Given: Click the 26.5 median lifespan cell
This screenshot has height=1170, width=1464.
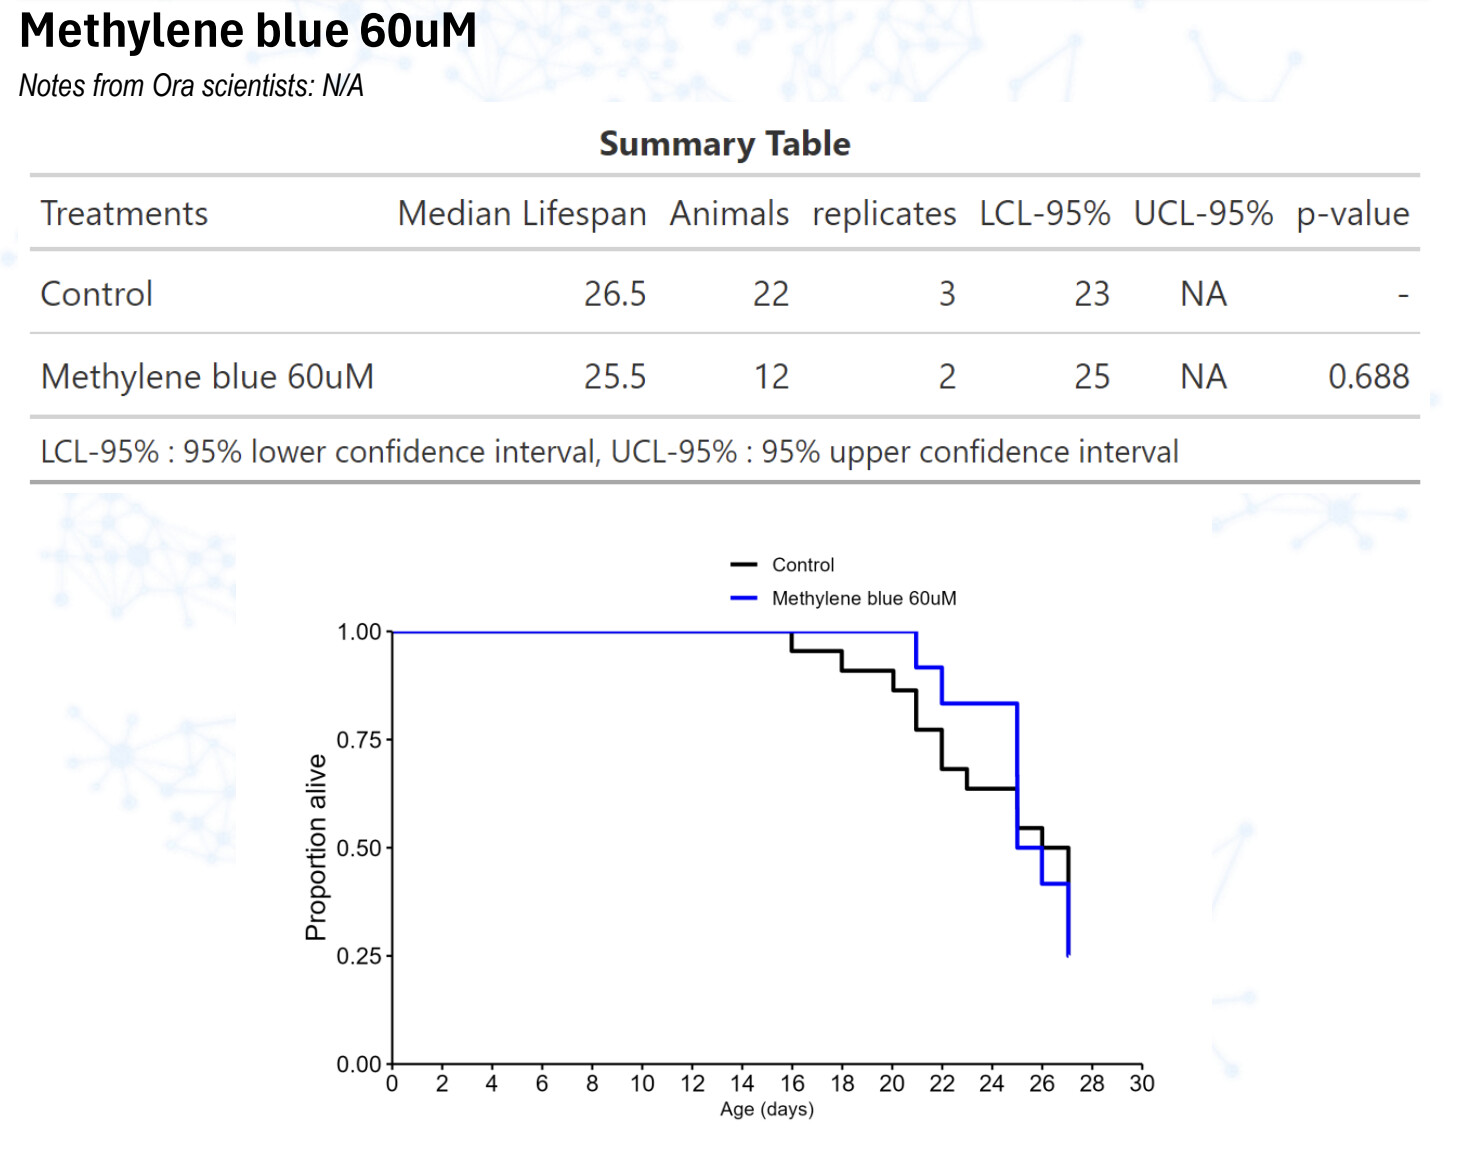Looking at the screenshot, I should tap(614, 294).
